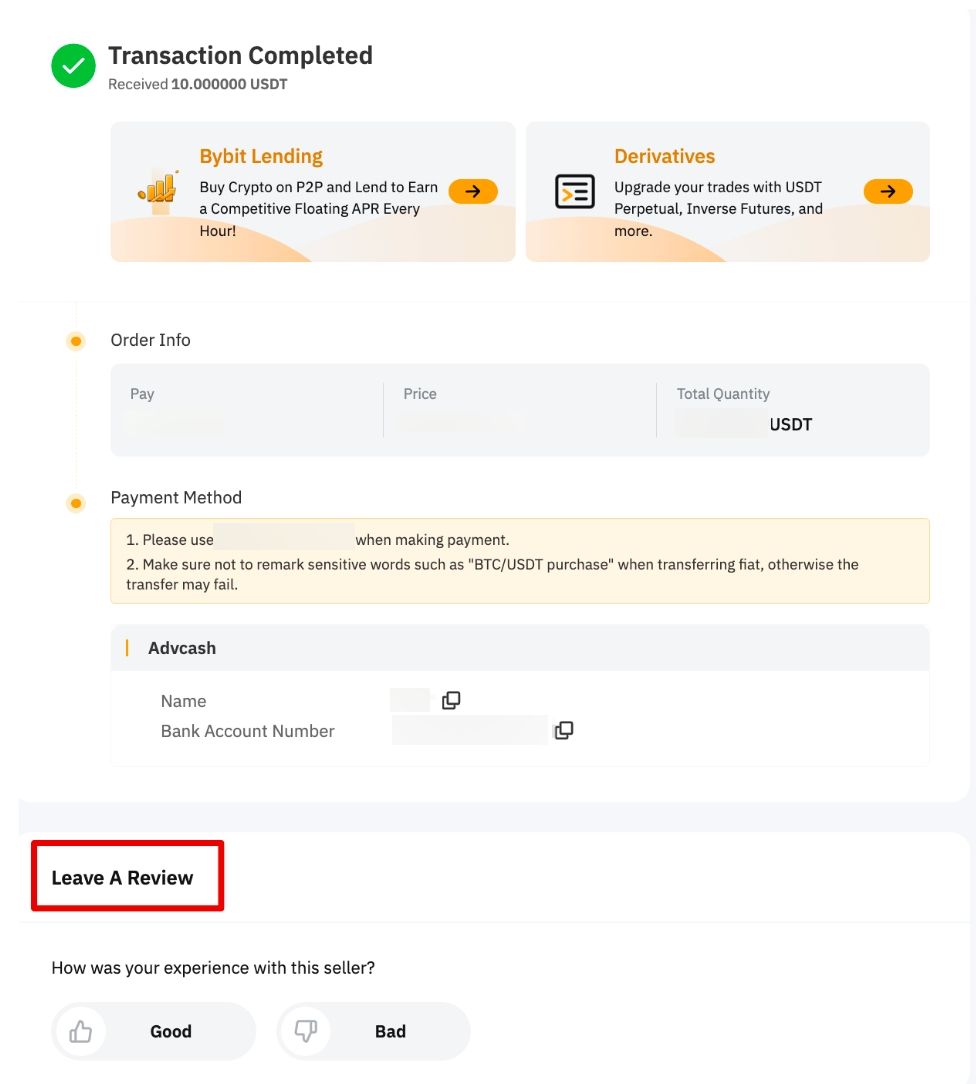This screenshot has width=976, height=1084.
Task: Click the Advcash payment method header
Action: tap(182, 648)
